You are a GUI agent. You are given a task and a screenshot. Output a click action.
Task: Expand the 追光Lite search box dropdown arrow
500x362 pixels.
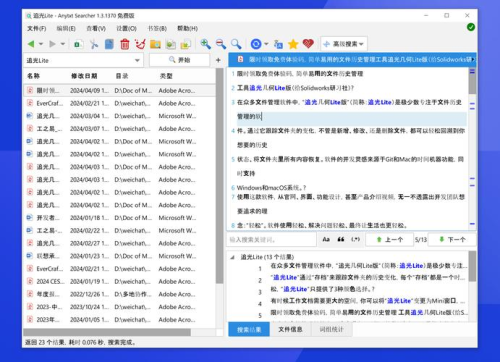tap(137, 60)
